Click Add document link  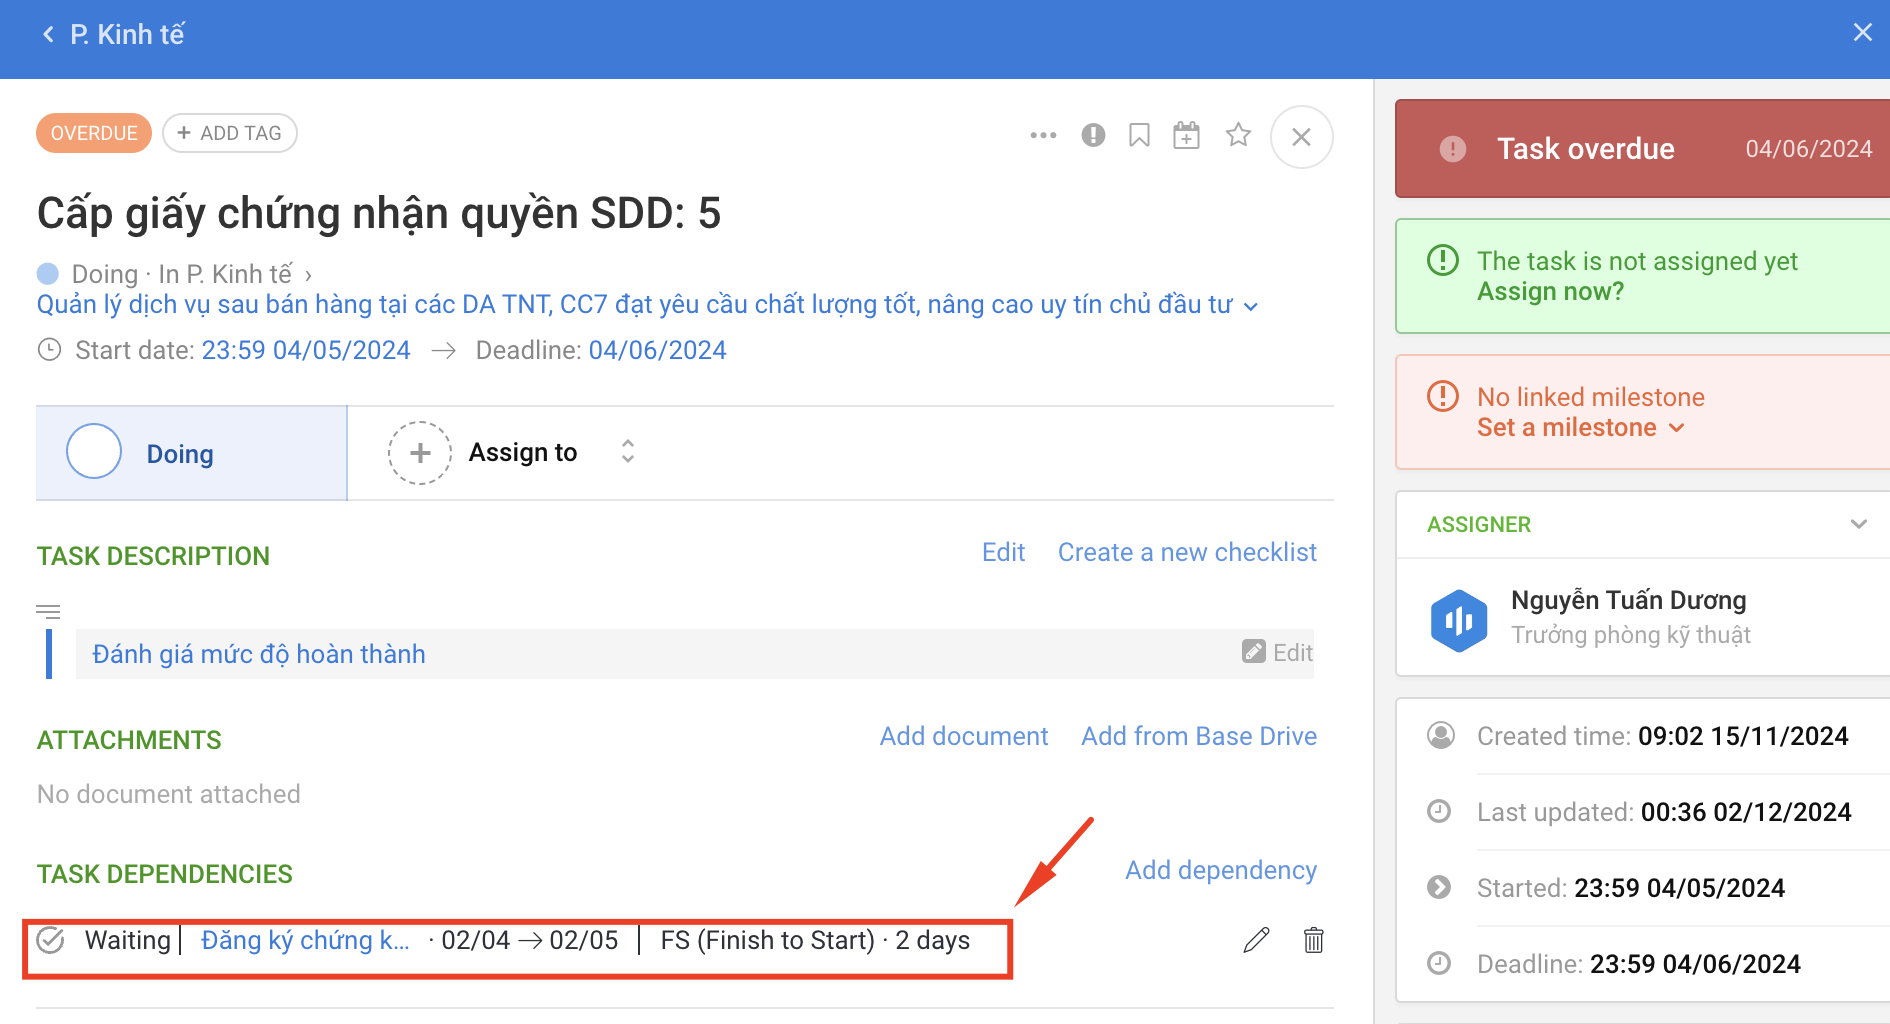[x=964, y=736]
